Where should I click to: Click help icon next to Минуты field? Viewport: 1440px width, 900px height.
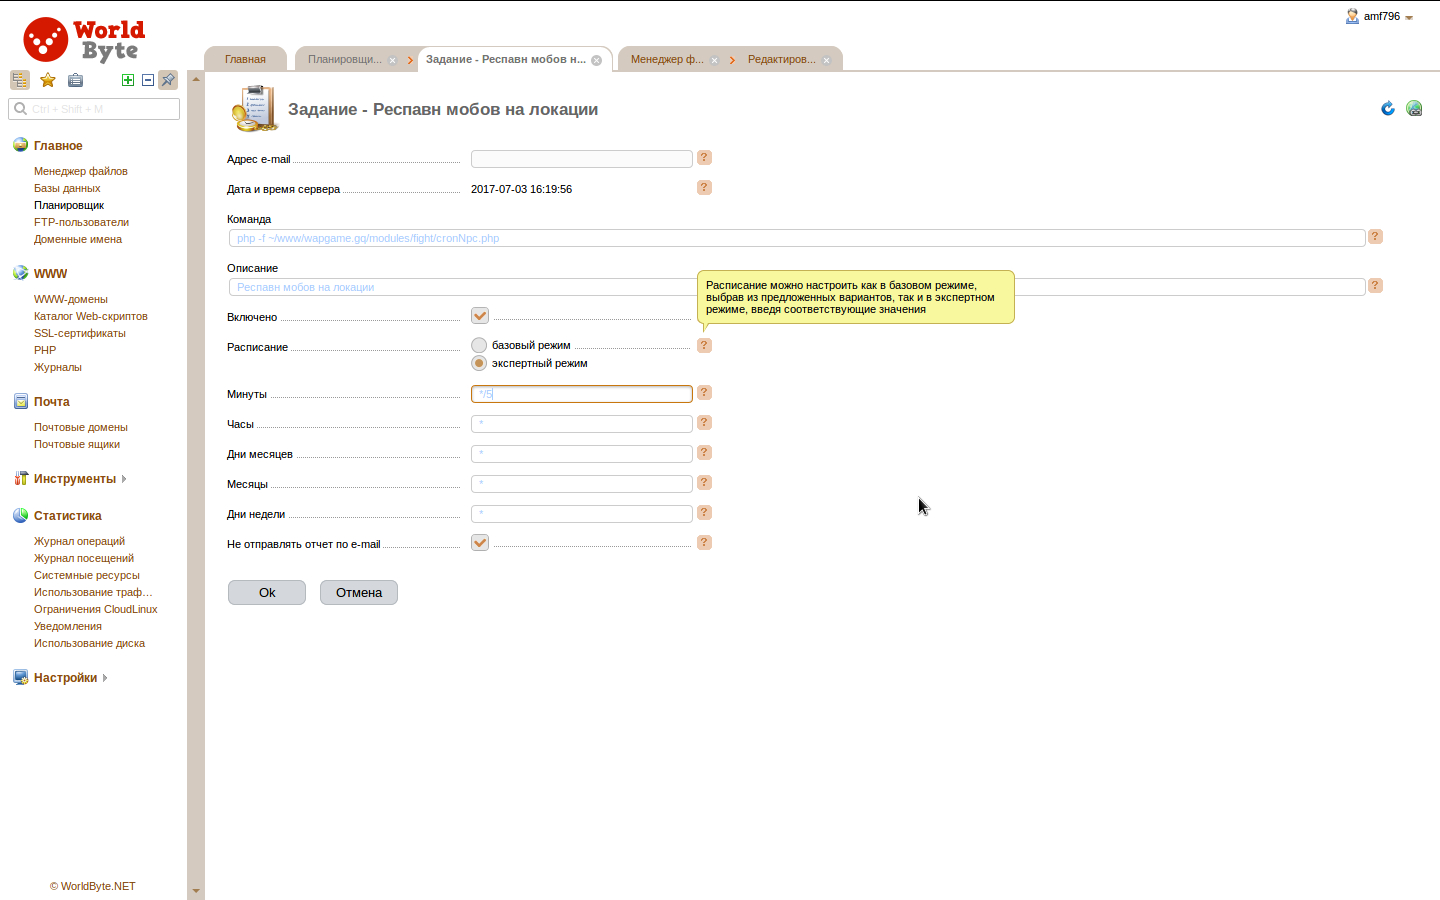(704, 393)
